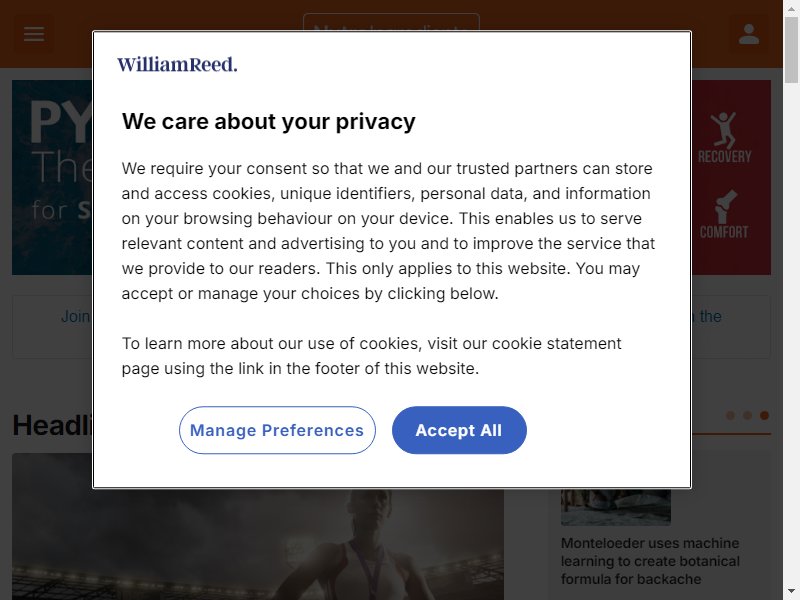Follow the 'Join' promo link text
The width and height of the screenshot is (800, 600).
click(76, 316)
